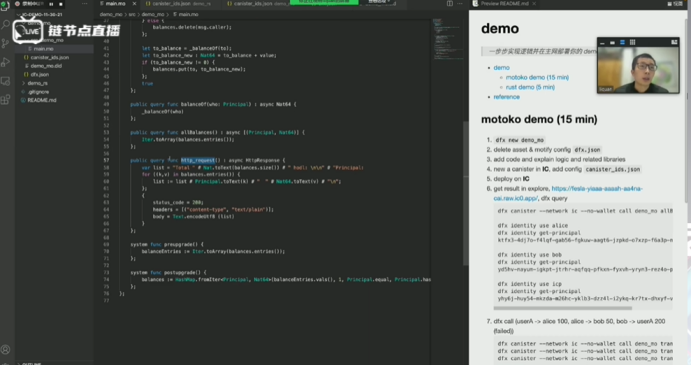Click highlighted http_request function name
692x365 pixels.
click(198, 160)
